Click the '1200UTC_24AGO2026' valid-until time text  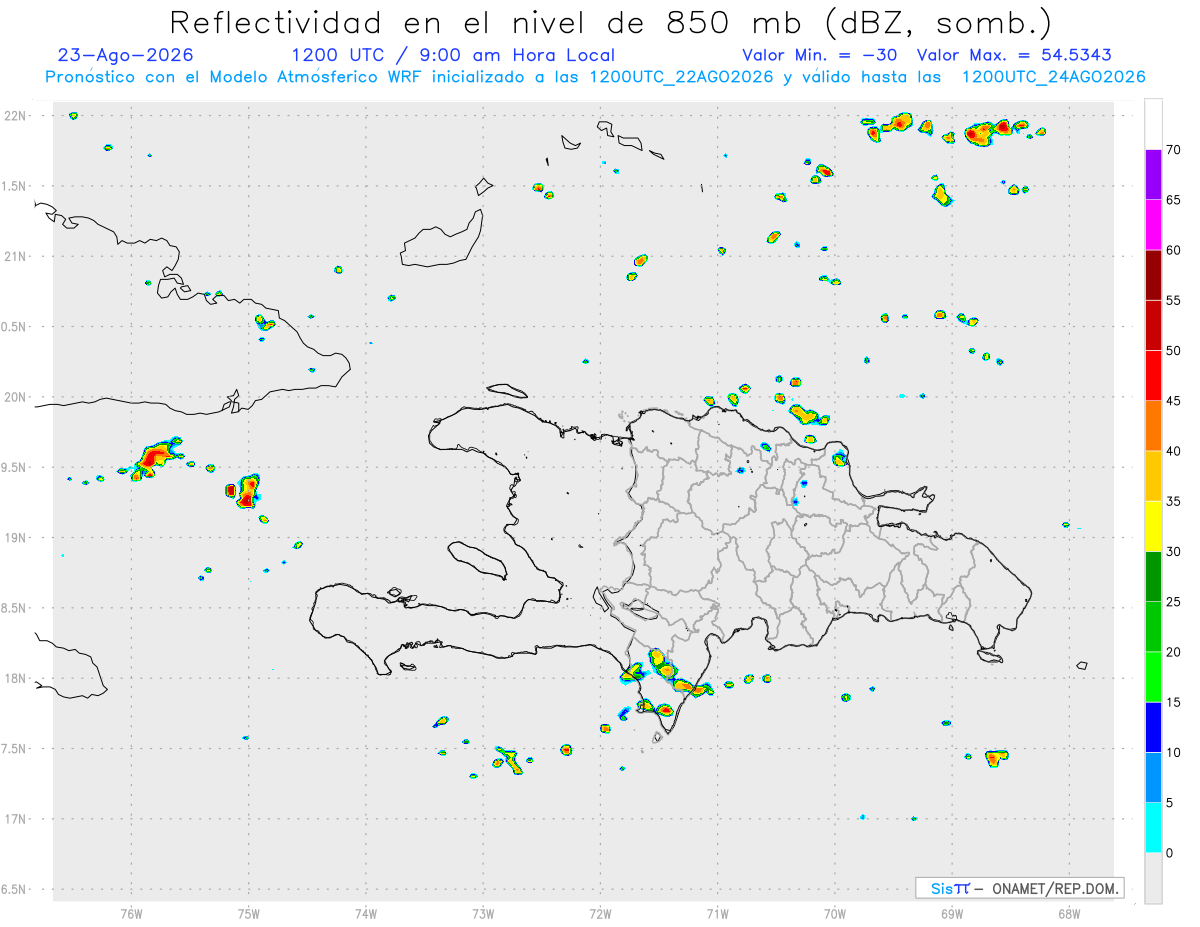tap(1053, 77)
